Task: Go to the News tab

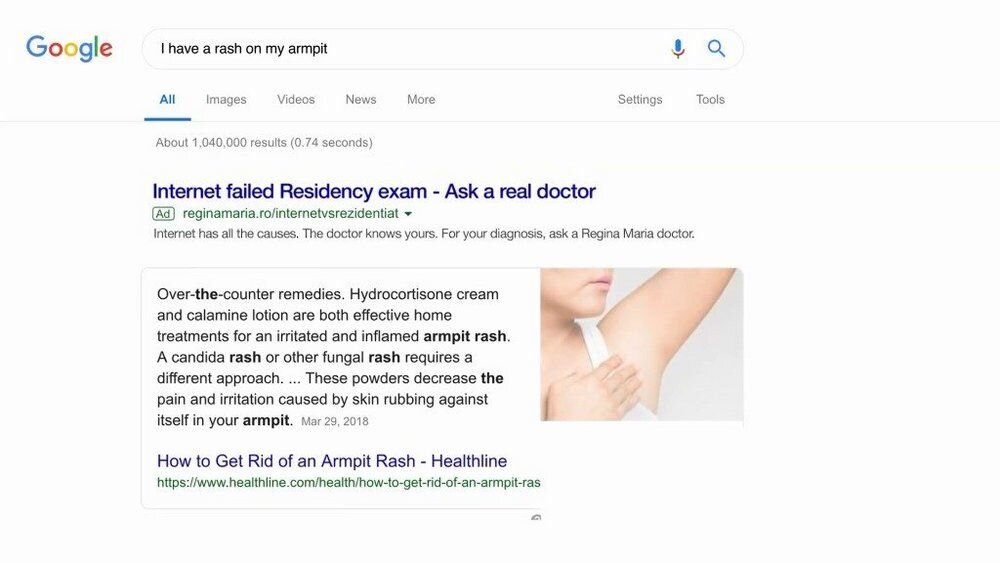Action: tap(361, 99)
